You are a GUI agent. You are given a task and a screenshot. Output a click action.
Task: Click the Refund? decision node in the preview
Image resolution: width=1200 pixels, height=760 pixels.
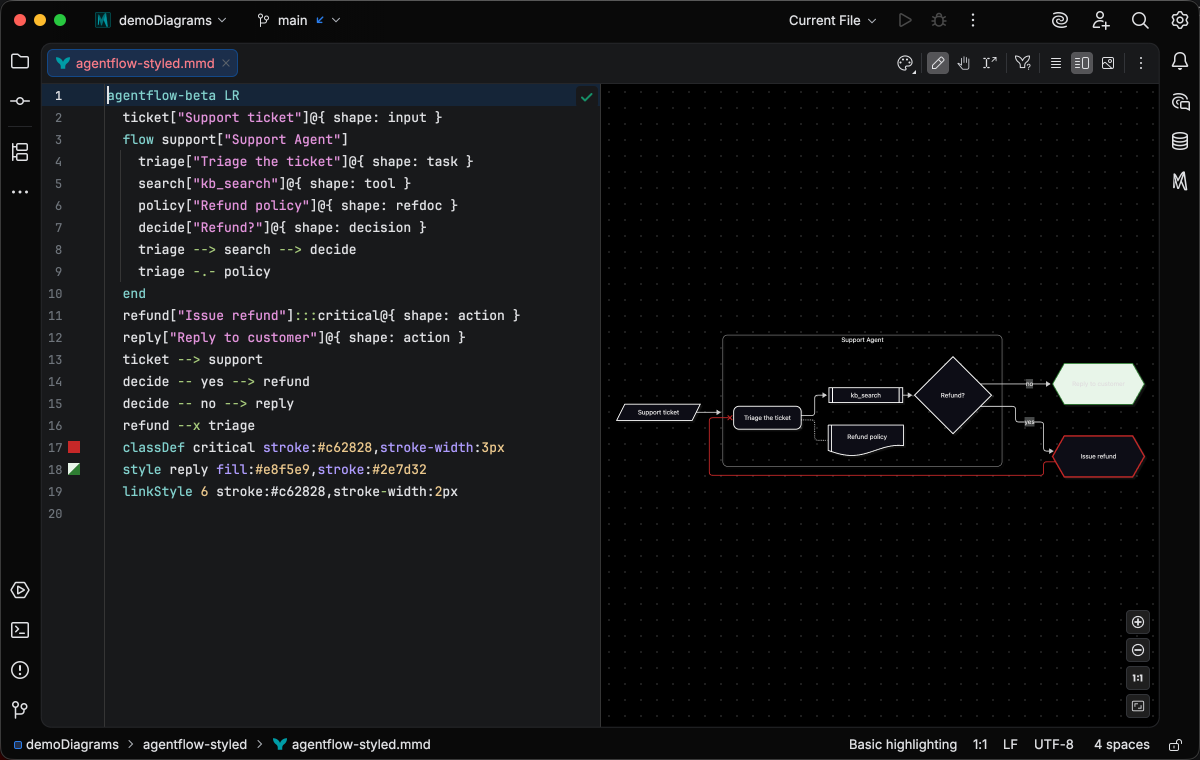coord(952,395)
